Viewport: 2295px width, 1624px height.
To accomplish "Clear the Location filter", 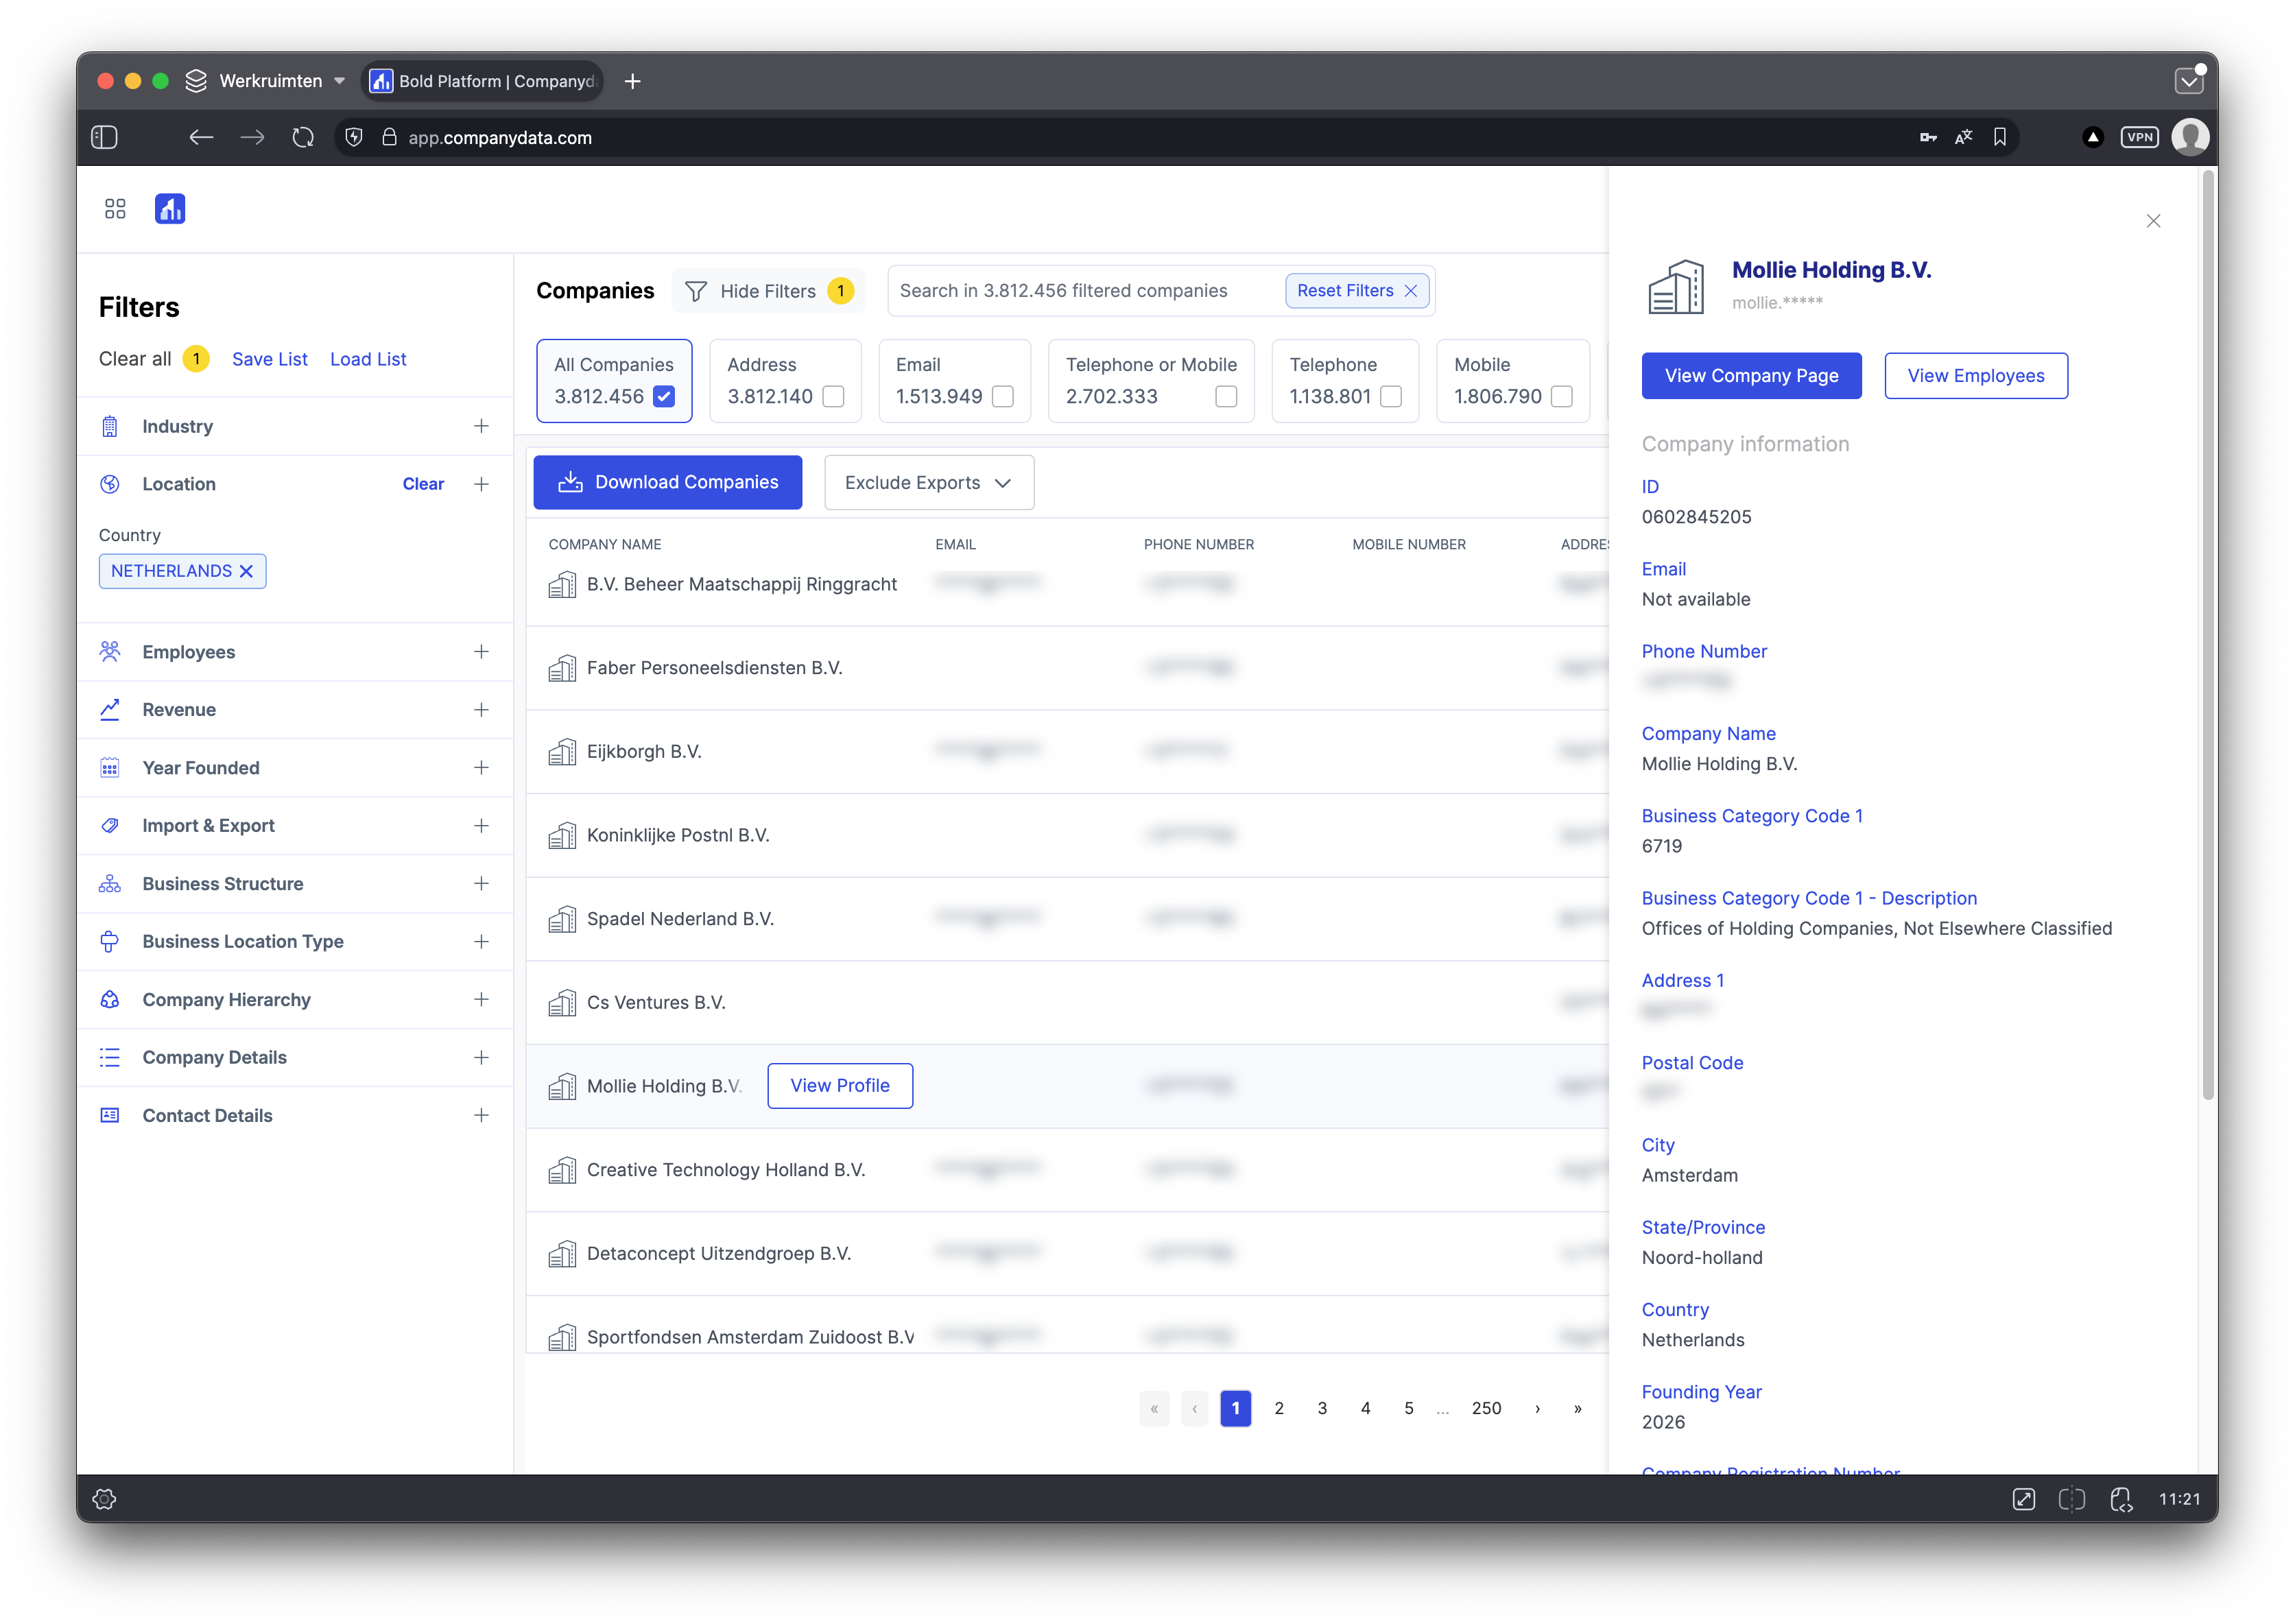I will tap(423, 484).
